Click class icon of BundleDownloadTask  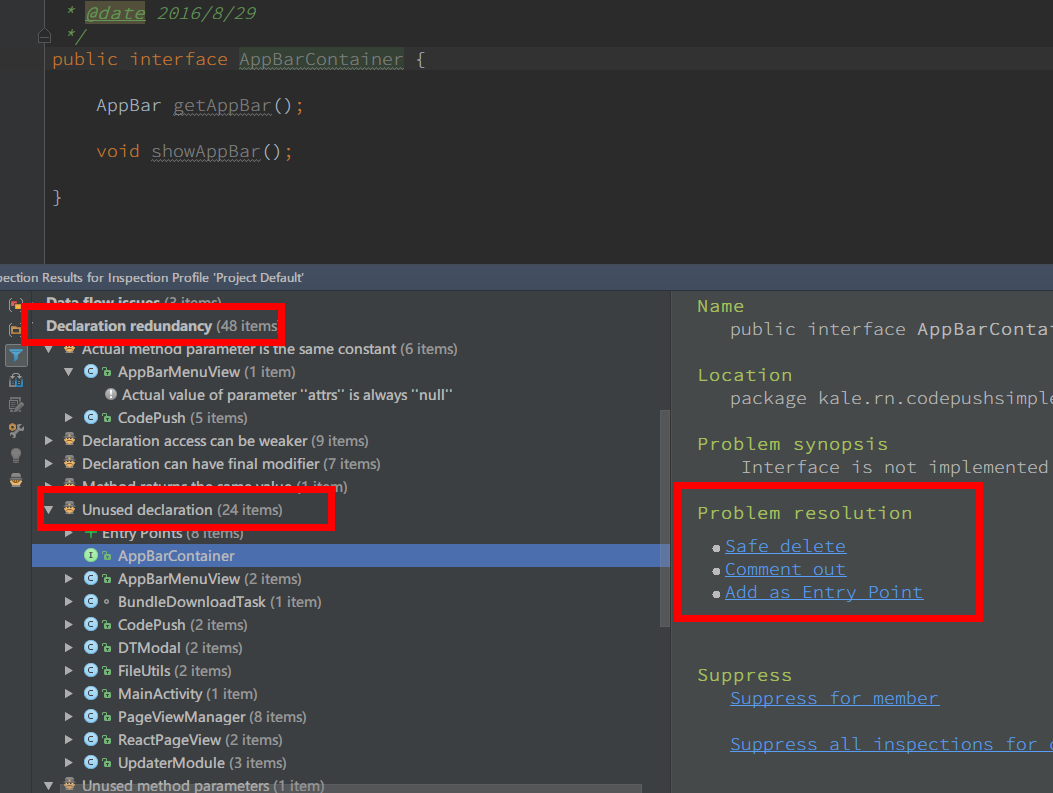[x=91, y=602]
